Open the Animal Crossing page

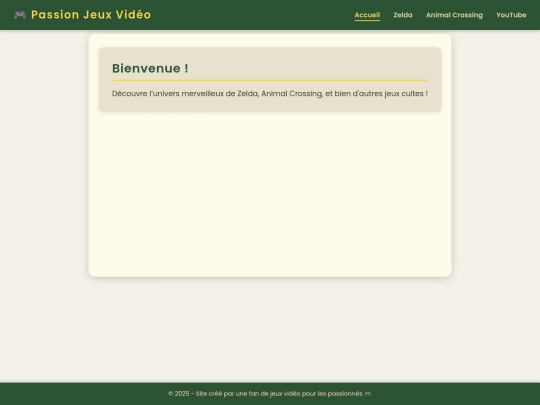coord(454,15)
